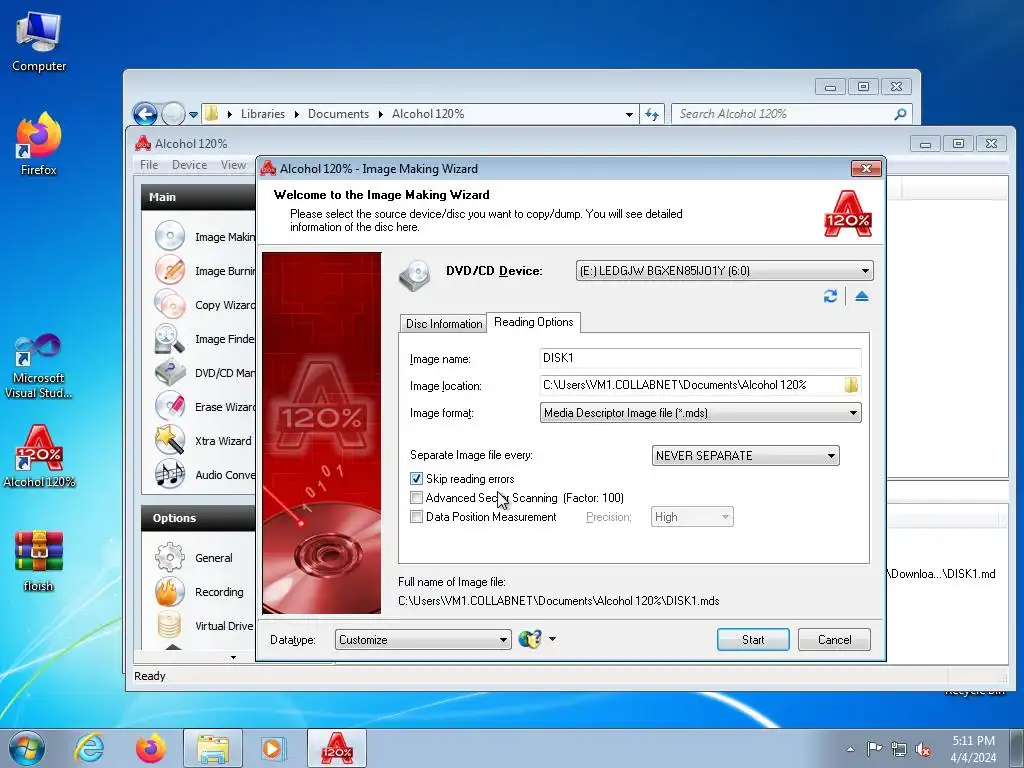Switch to Alcohol 120% taskbar button
Image resolution: width=1024 pixels, height=768 pixels.
337,748
